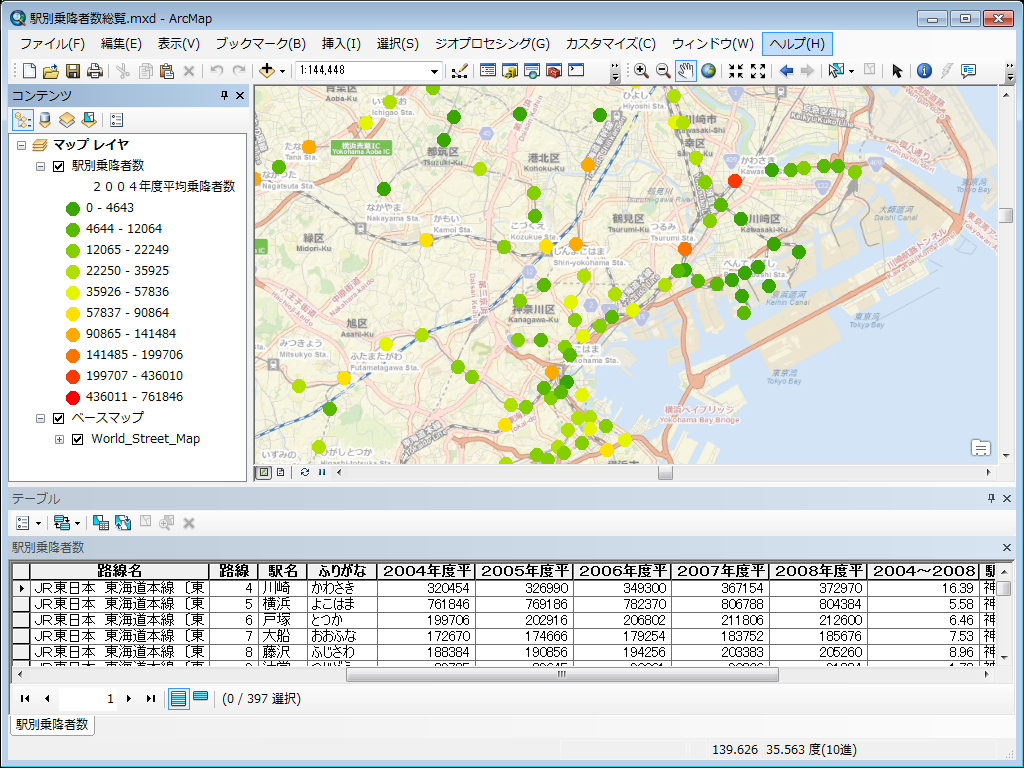Screen dimensions: 1024x768
Task: Click the current record number field
Action: 87,699
